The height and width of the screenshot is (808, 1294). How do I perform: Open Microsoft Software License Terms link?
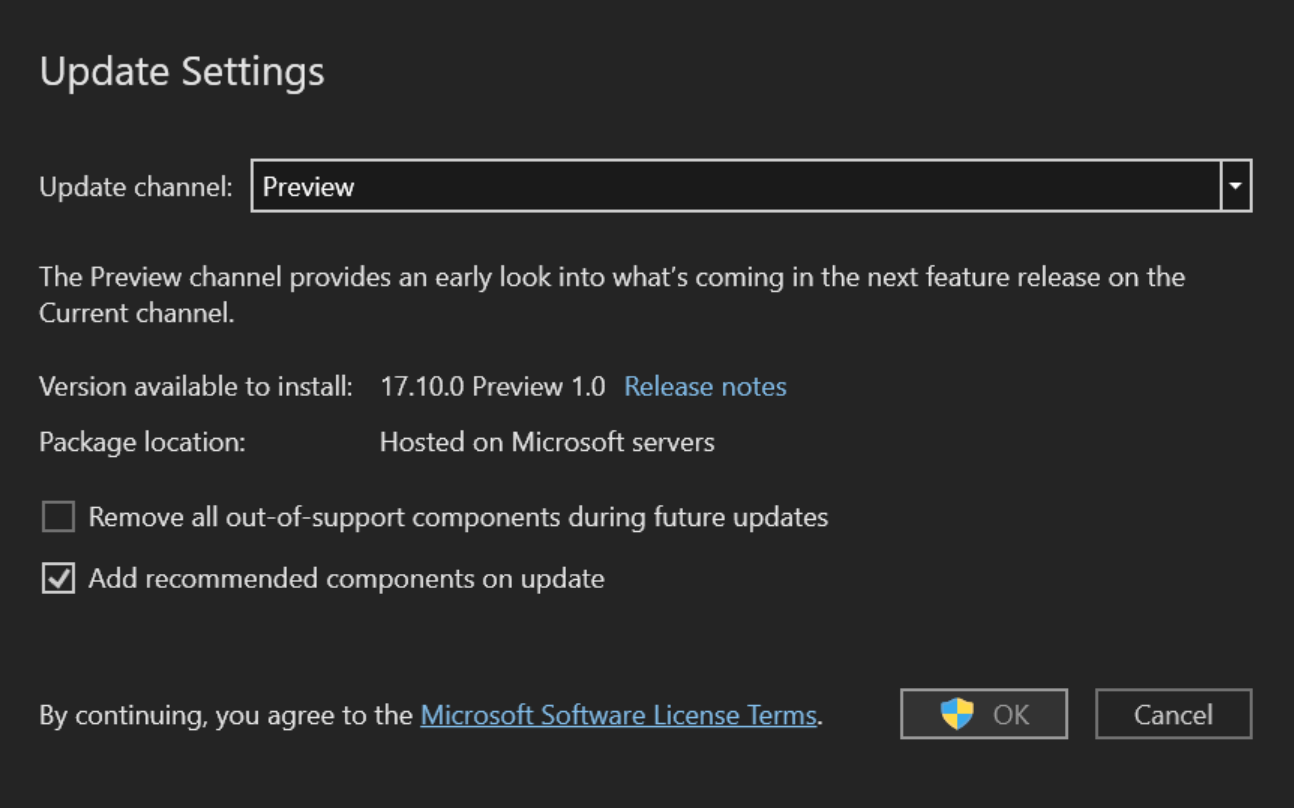(x=618, y=715)
